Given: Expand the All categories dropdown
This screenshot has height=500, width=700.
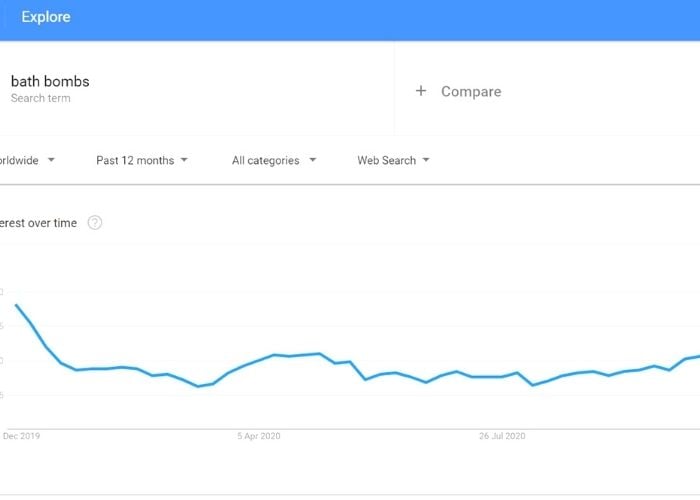Looking at the screenshot, I should click(274, 160).
